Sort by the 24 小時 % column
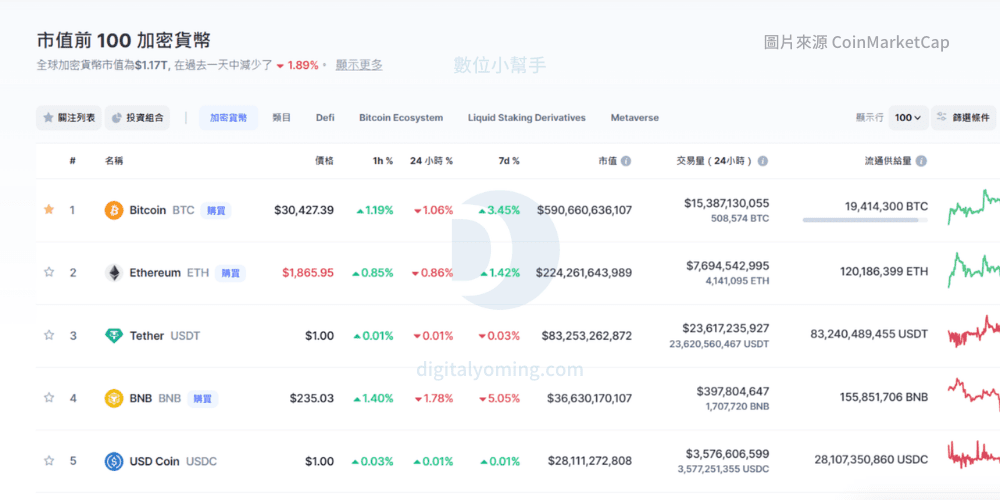The image size is (1000, 500). tap(431, 161)
